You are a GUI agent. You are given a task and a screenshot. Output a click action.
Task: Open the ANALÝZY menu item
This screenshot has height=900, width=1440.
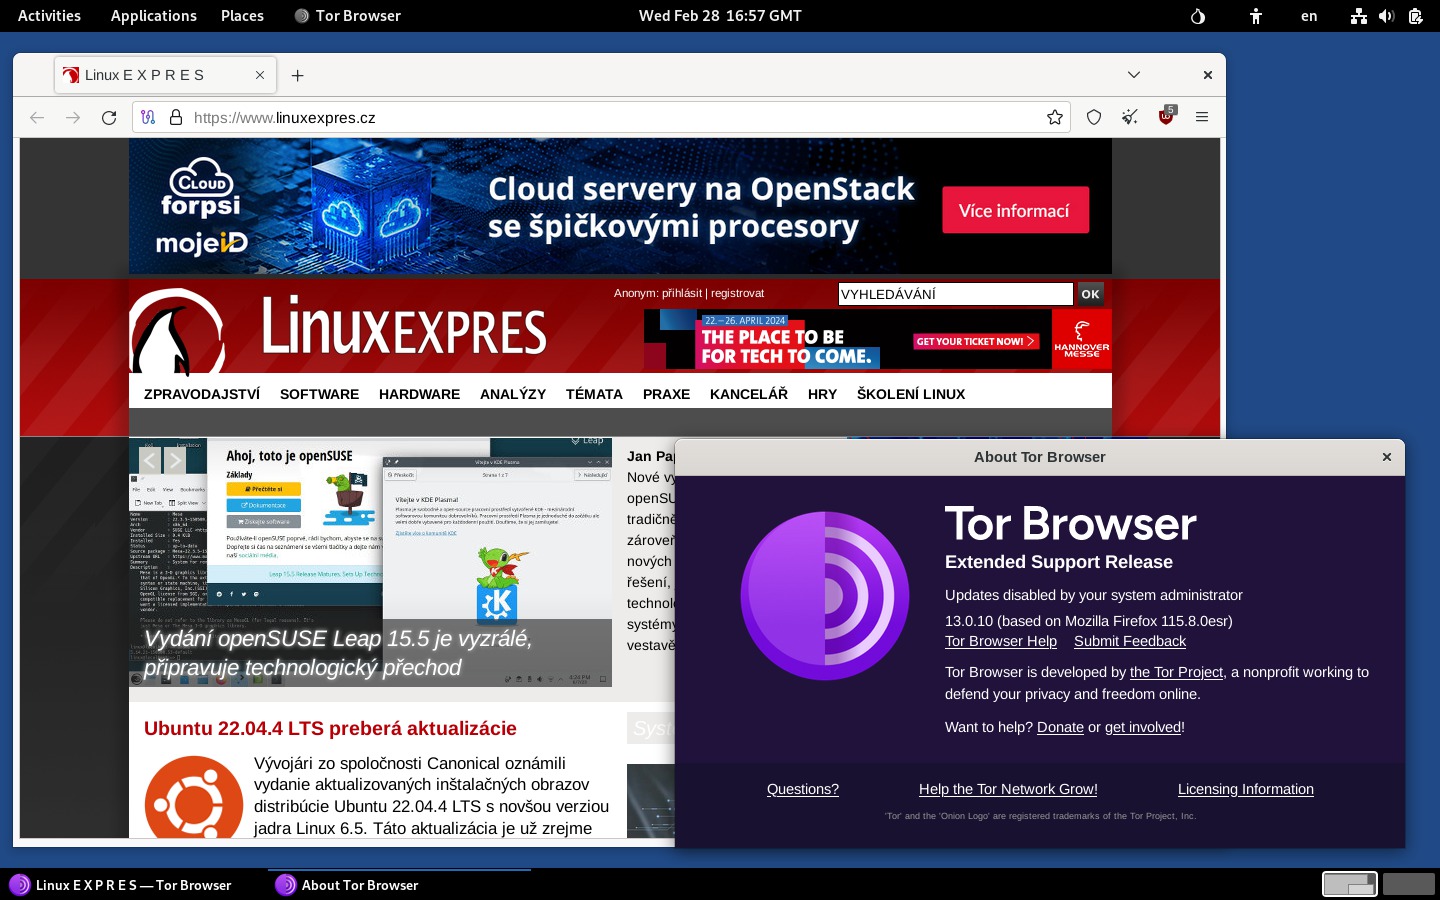(x=513, y=394)
